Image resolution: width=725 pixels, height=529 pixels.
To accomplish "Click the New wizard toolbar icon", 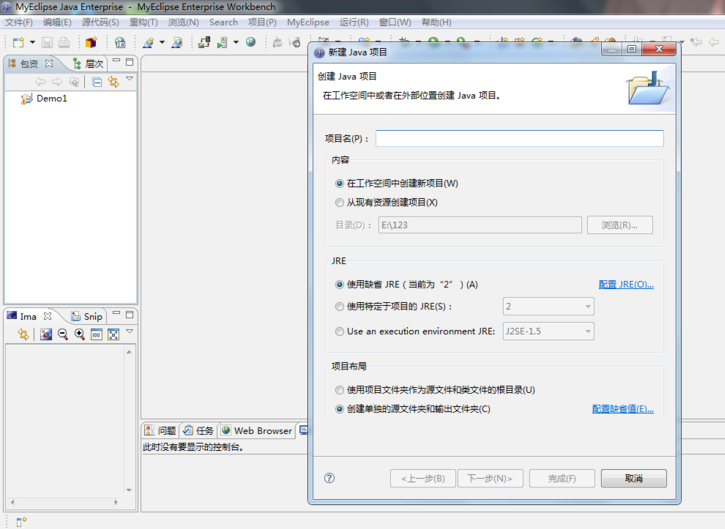I will pos(18,43).
